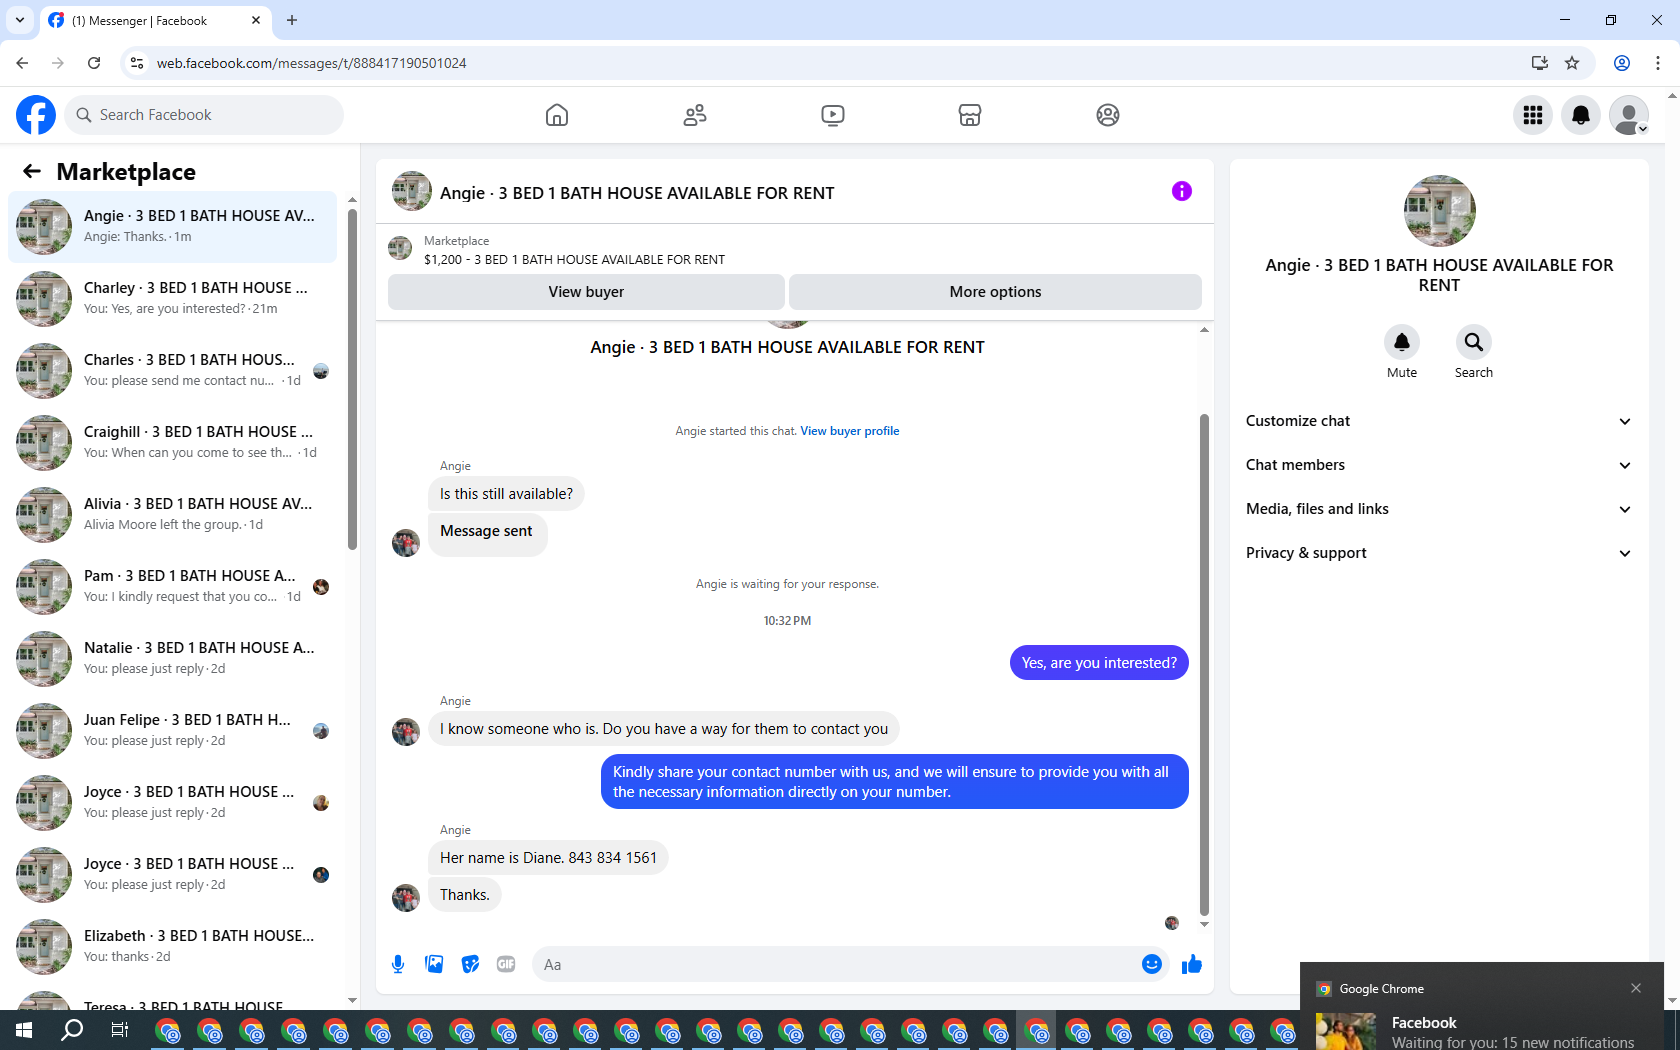Viewport: 1680px width, 1050px height.
Task: Dismiss the Google Chrome notification
Action: point(1636,988)
